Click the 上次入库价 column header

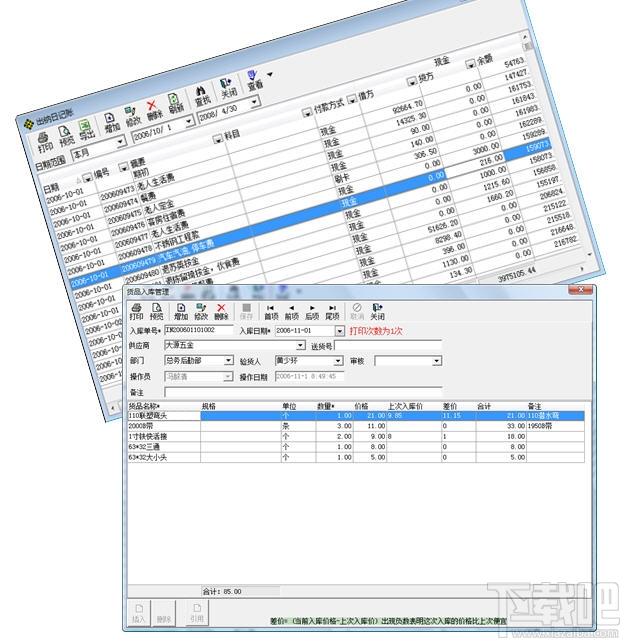click(414, 406)
